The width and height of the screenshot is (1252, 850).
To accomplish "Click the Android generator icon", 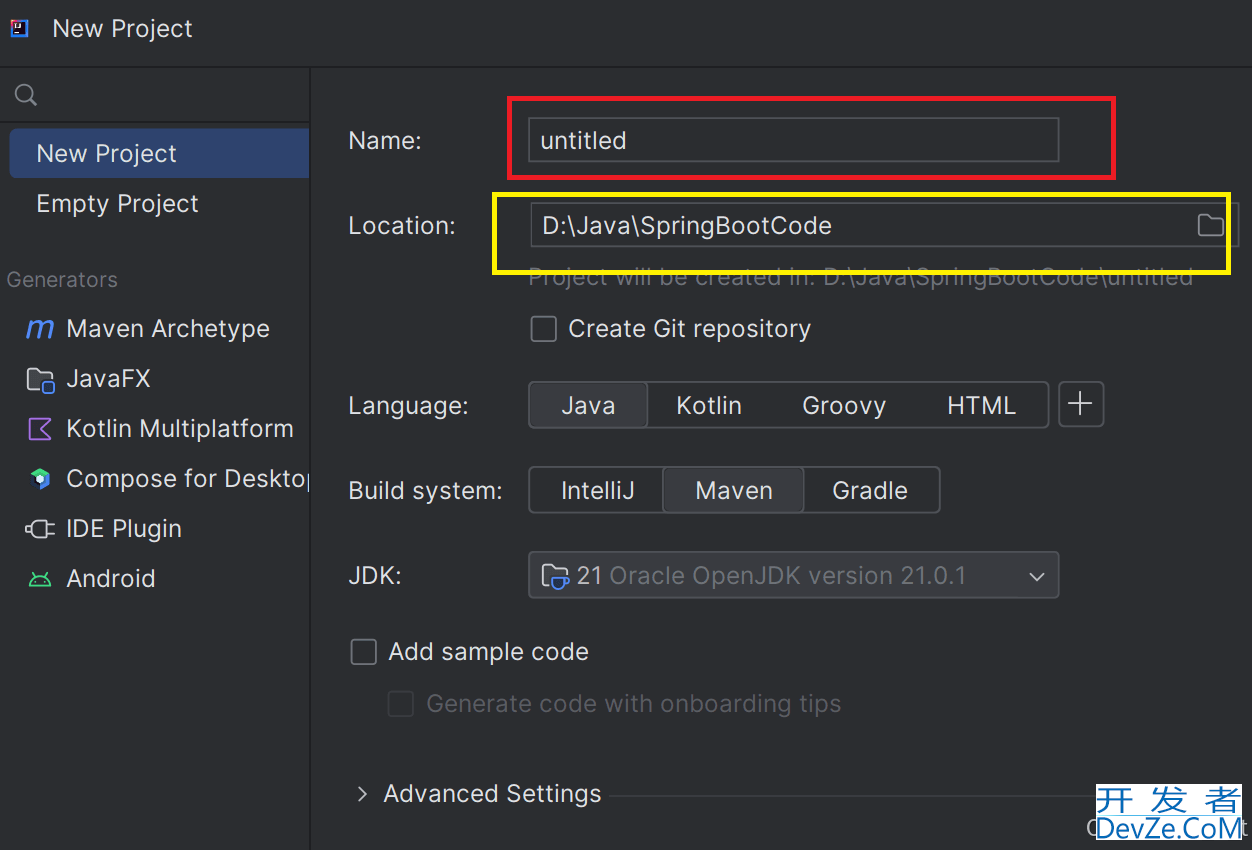I will click(x=40, y=579).
